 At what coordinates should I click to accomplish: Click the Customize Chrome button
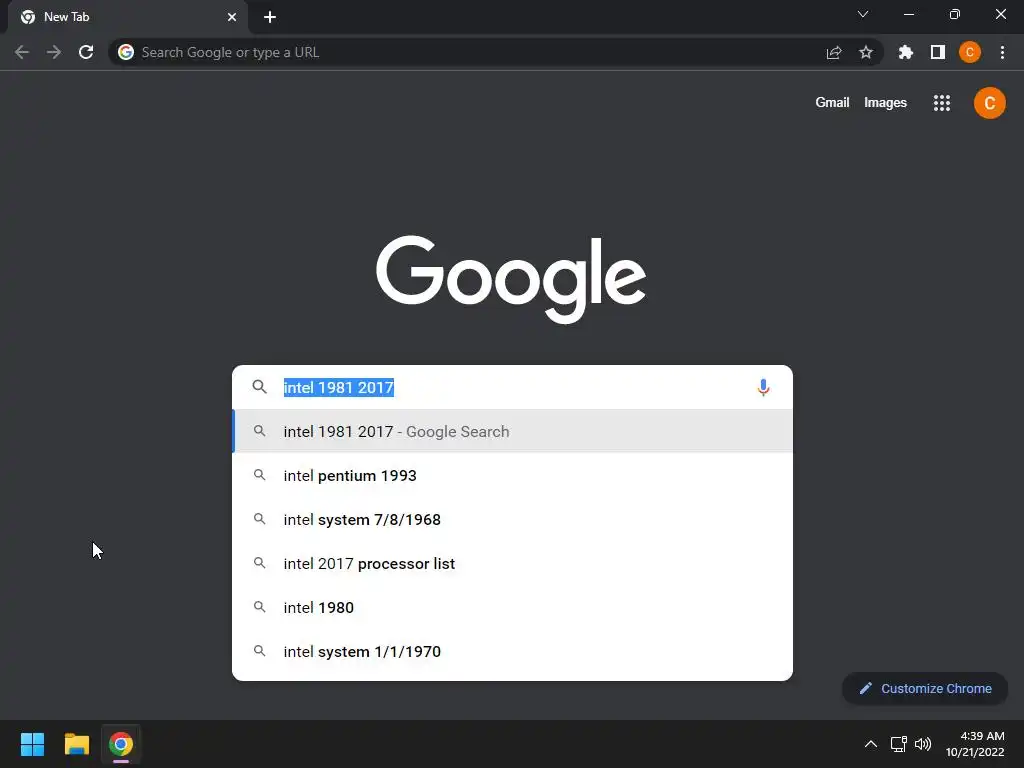[x=925, y=688]
